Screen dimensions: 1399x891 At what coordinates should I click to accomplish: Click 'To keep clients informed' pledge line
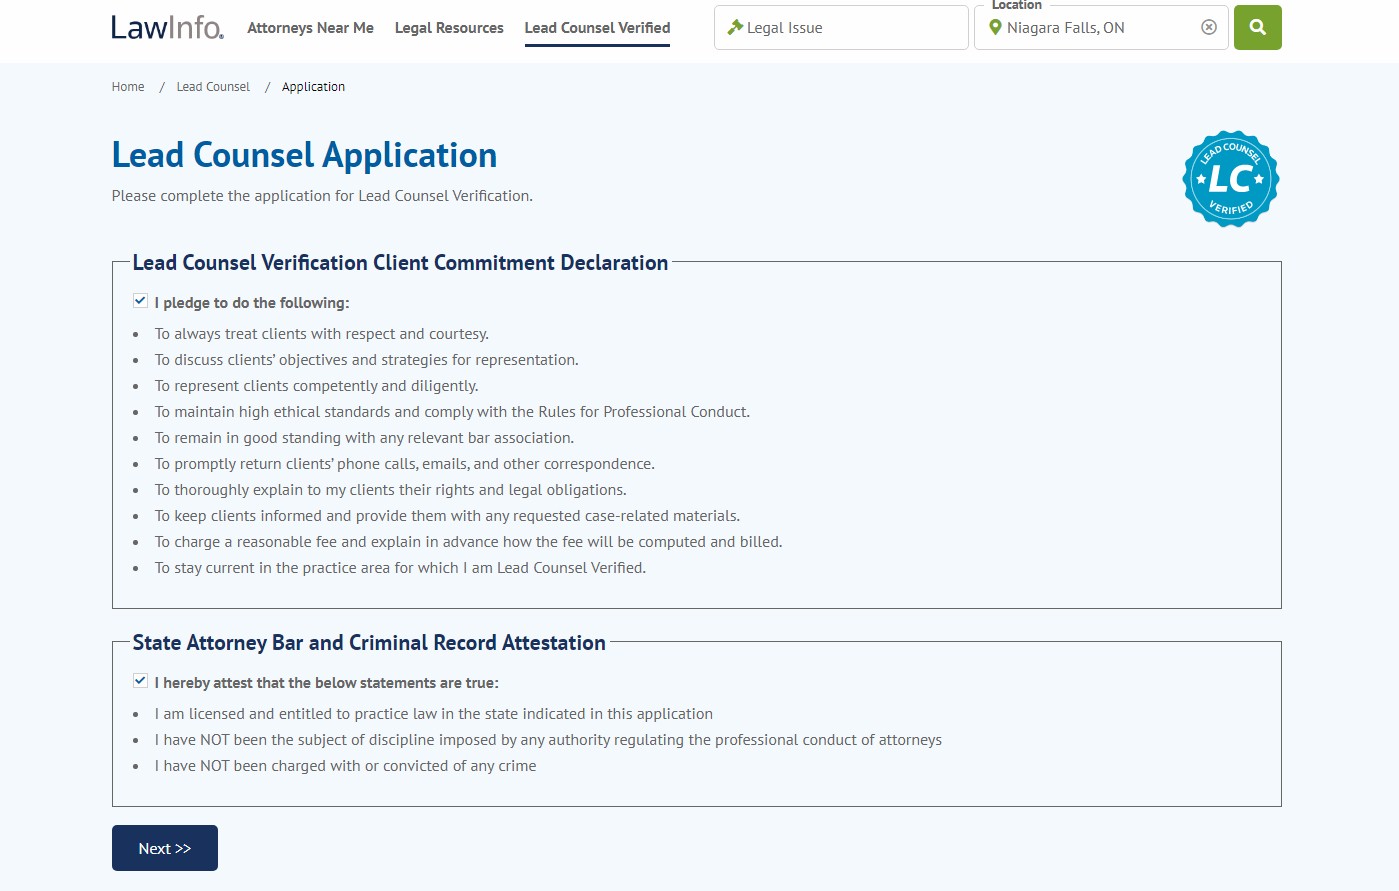[447, 516]
